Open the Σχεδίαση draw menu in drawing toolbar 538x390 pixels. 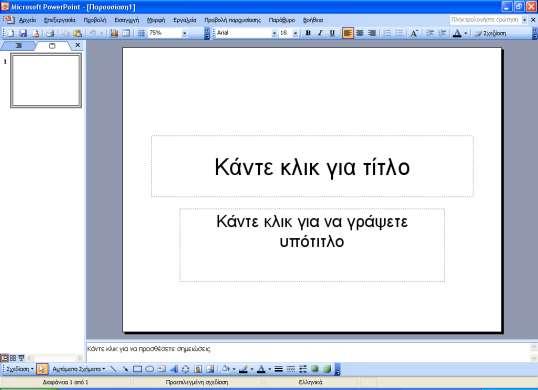20,369
